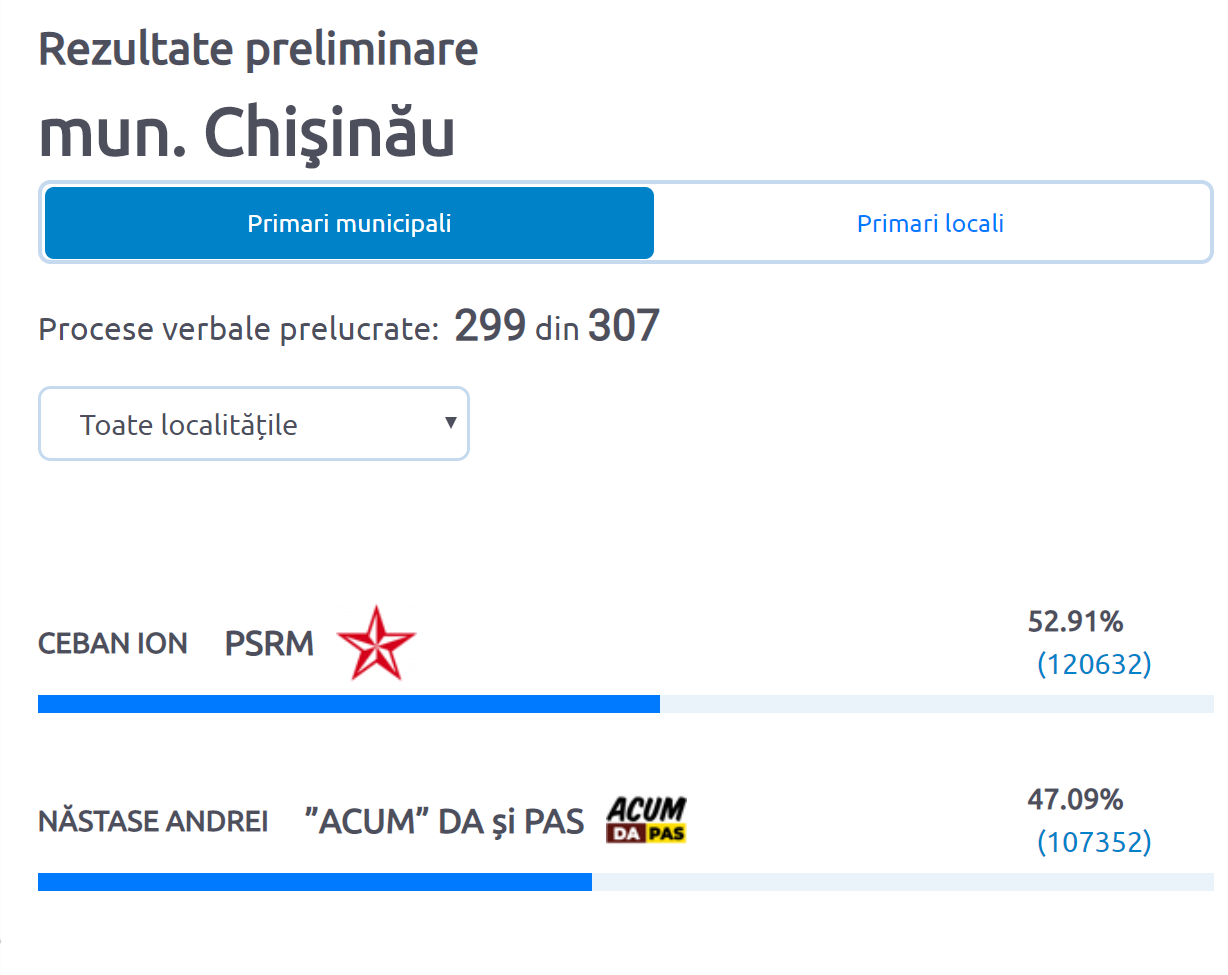1228x975 pixels.
Task: Click the PSRM red star logo
Action: [376, 643]
